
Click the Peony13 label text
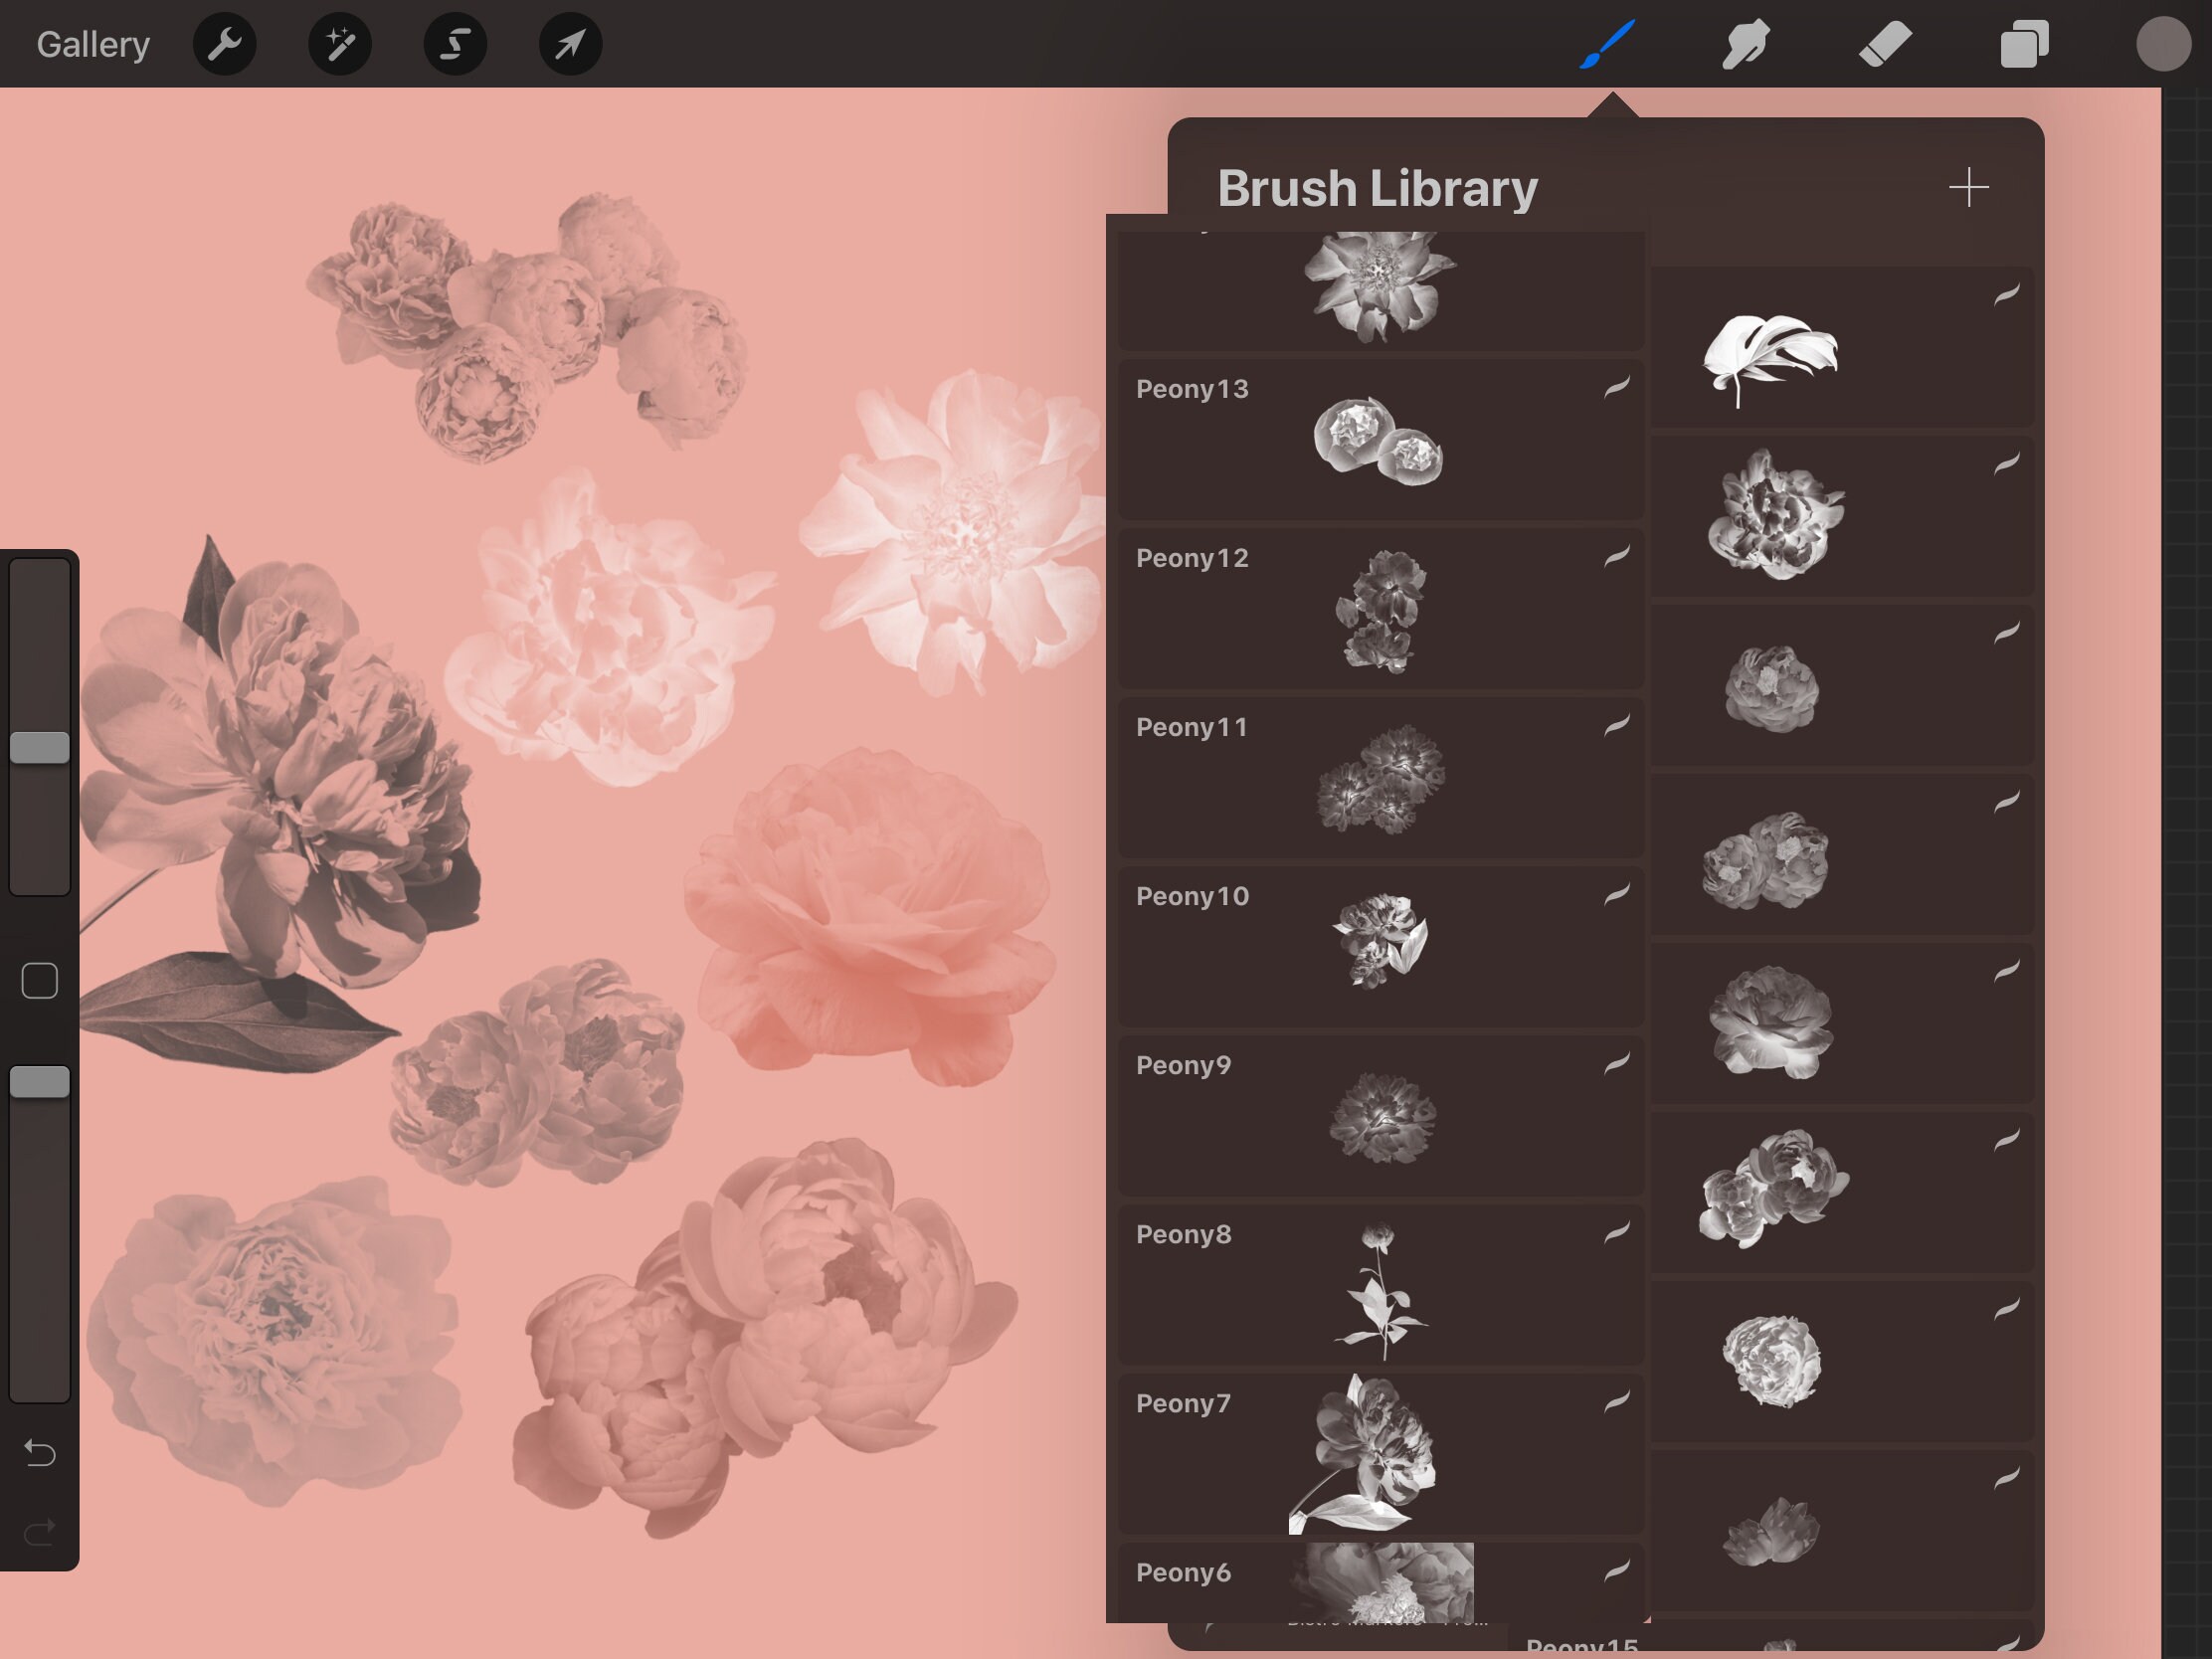tap(1192, 389)
